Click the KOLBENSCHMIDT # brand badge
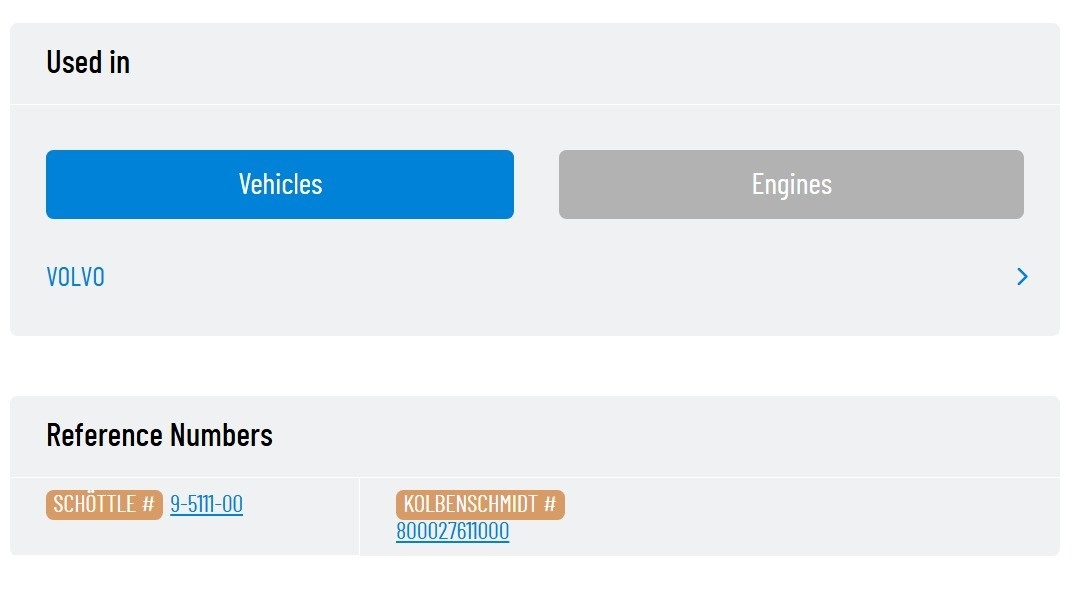The image size is (1084, 592). click(x=480, y=505)
